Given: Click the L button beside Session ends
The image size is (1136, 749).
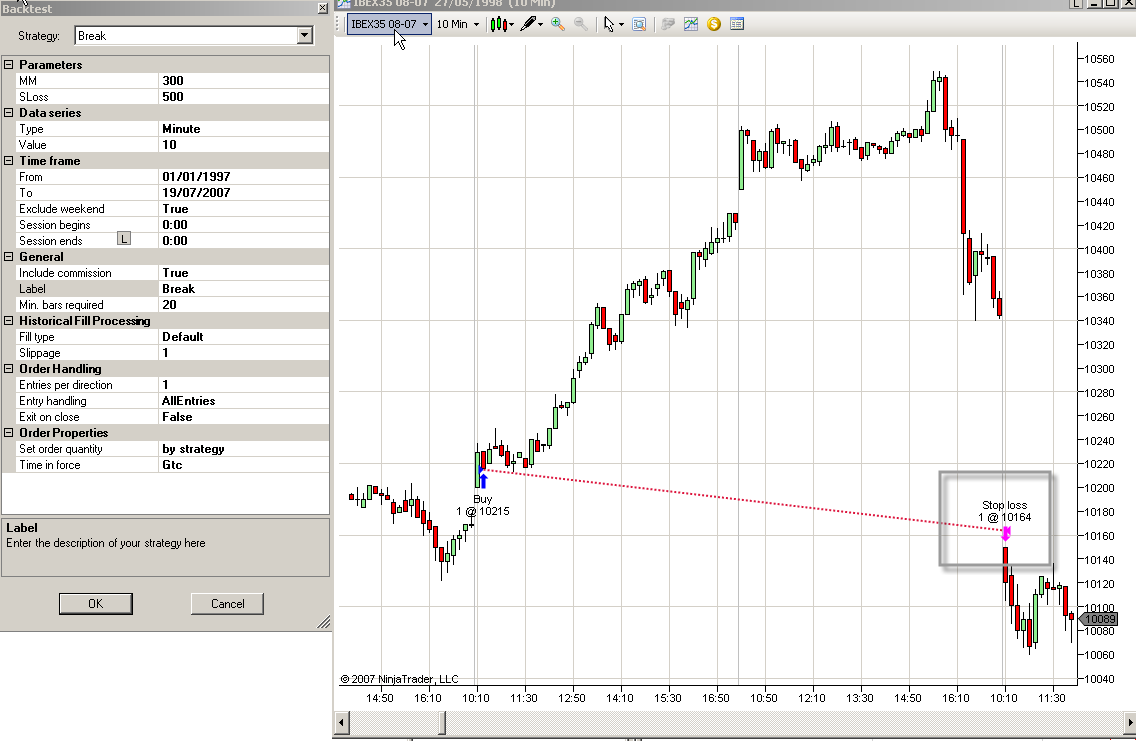Looking at the screenshot, I should [x=124, y=238].
